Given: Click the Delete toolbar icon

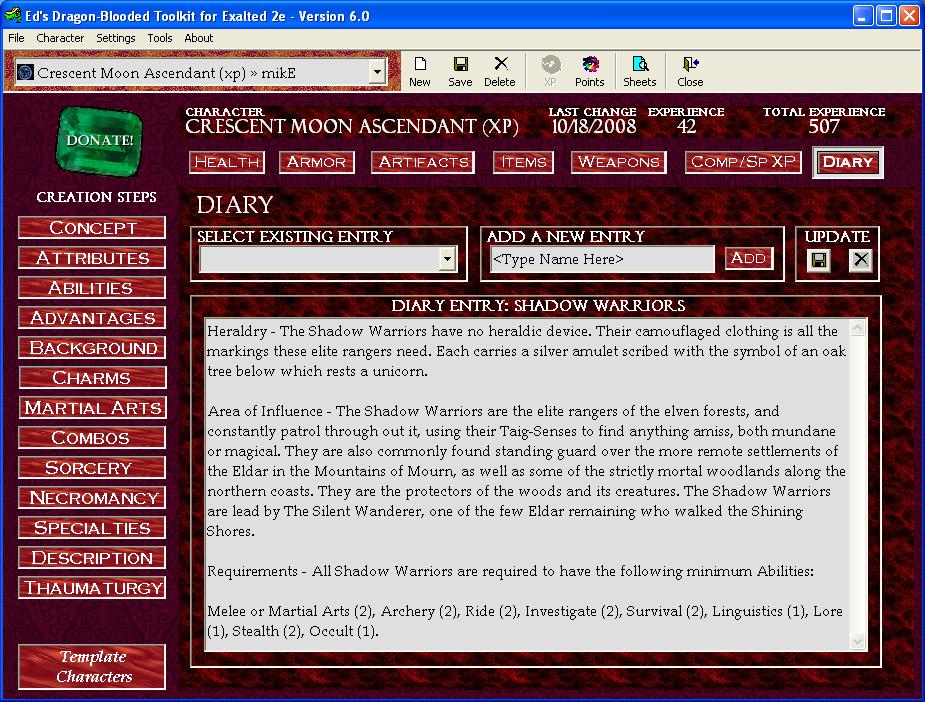Looking at the screenshot, I should pyautogui.click(x=500, y=71).
